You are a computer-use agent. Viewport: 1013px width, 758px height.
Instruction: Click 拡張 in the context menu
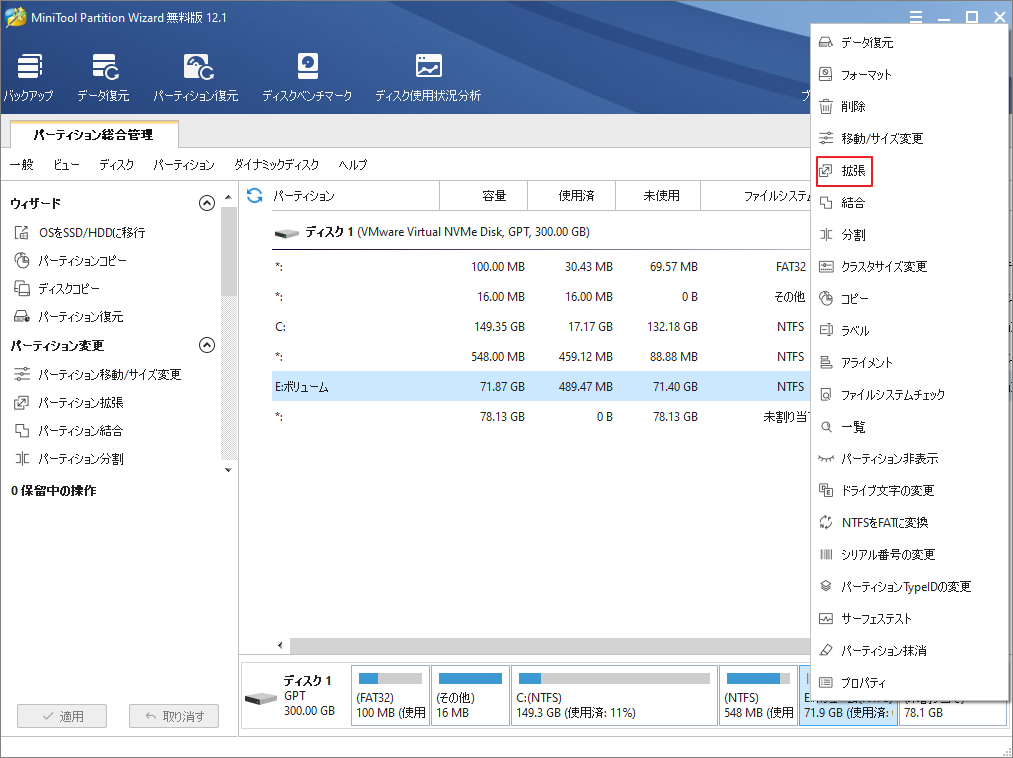pos(909,171)
